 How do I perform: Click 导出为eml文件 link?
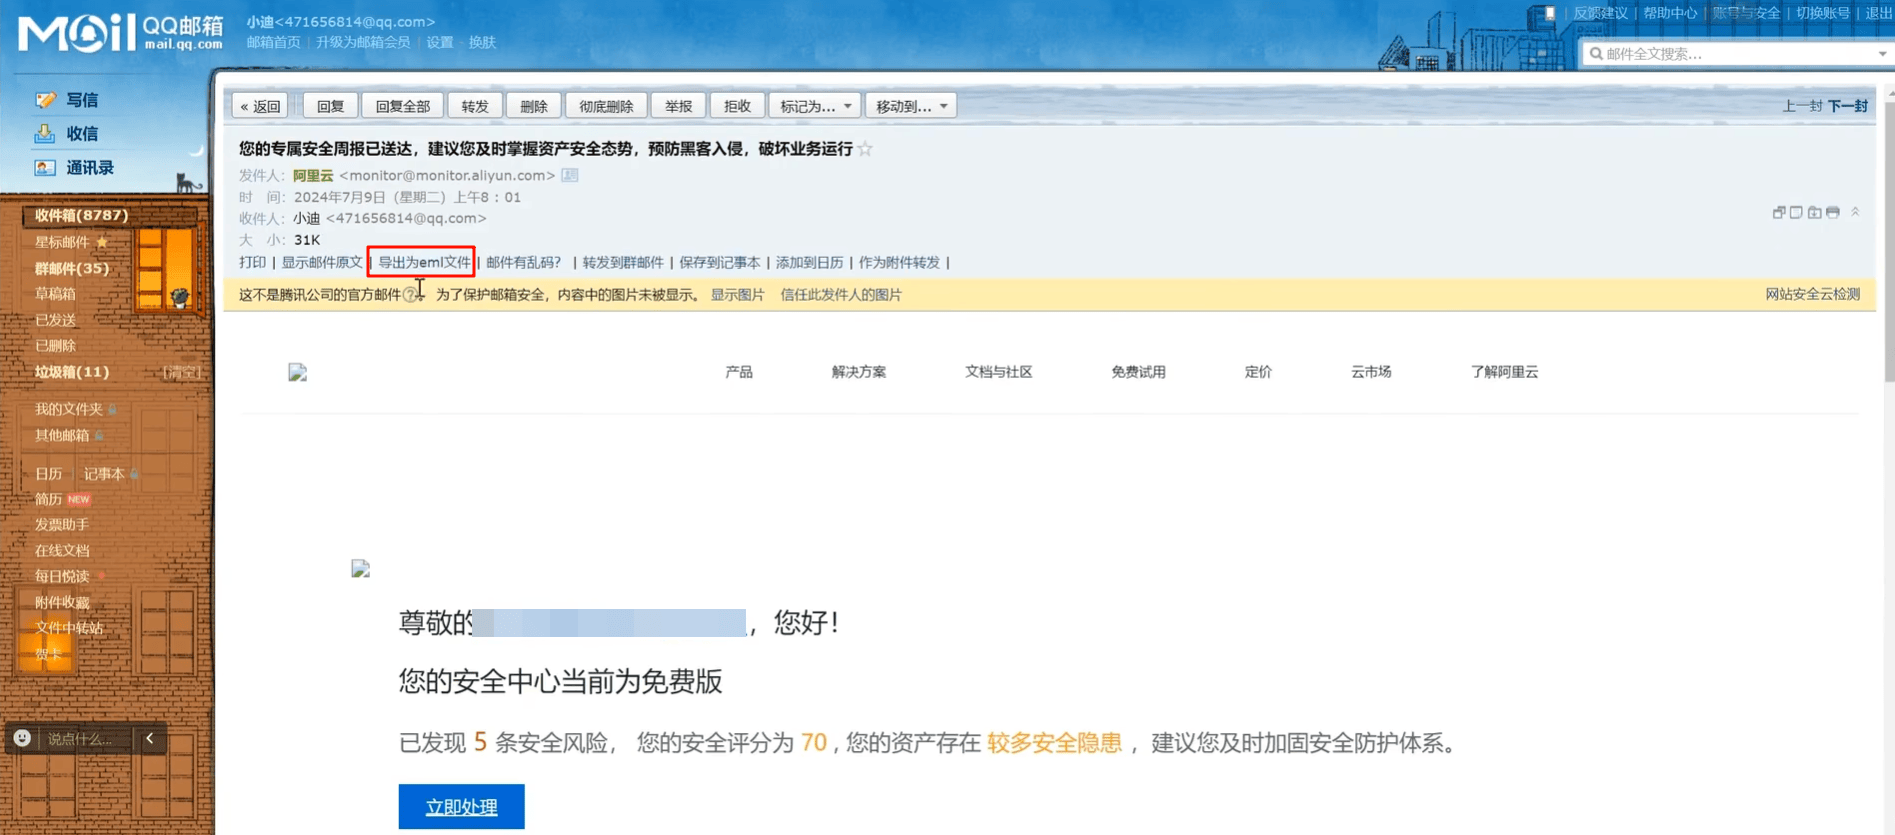click(423, 263)
